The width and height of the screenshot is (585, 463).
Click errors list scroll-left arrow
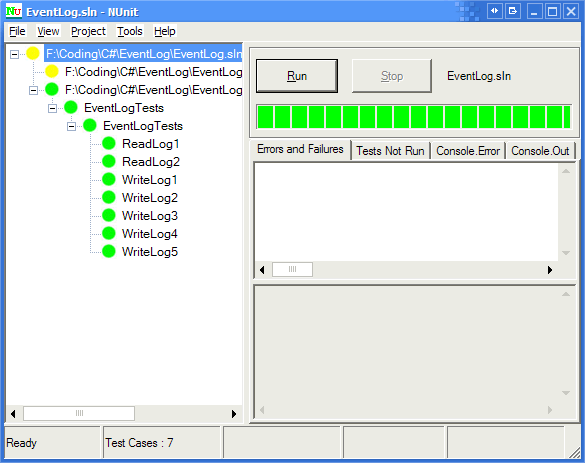click(x=262, y=270)
